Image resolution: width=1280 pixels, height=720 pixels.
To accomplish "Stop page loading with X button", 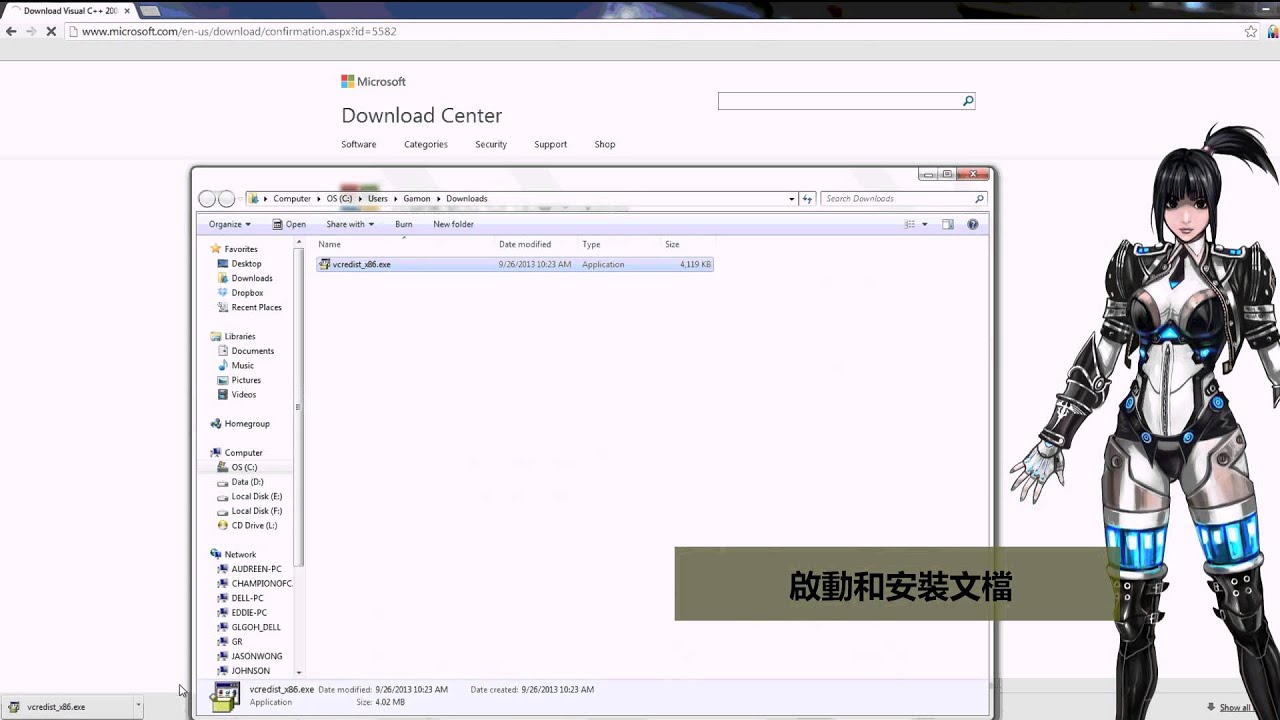I will pos(51,31).
